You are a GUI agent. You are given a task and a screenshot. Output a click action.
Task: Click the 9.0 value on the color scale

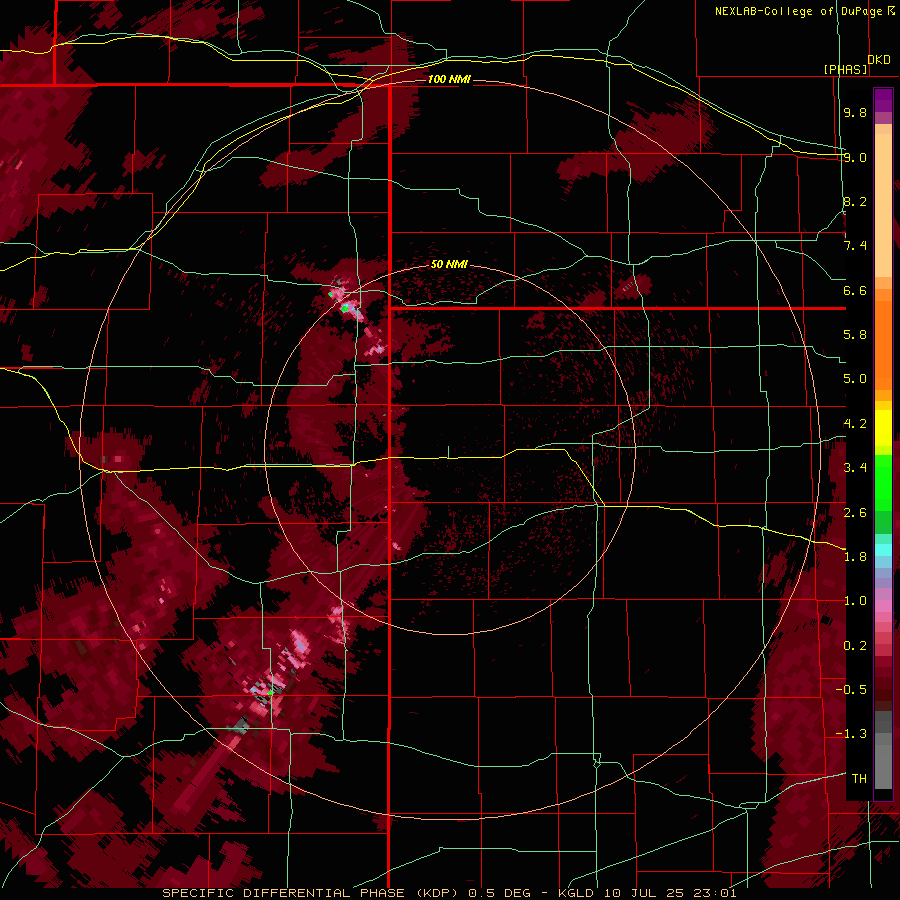tap(855, 157)
